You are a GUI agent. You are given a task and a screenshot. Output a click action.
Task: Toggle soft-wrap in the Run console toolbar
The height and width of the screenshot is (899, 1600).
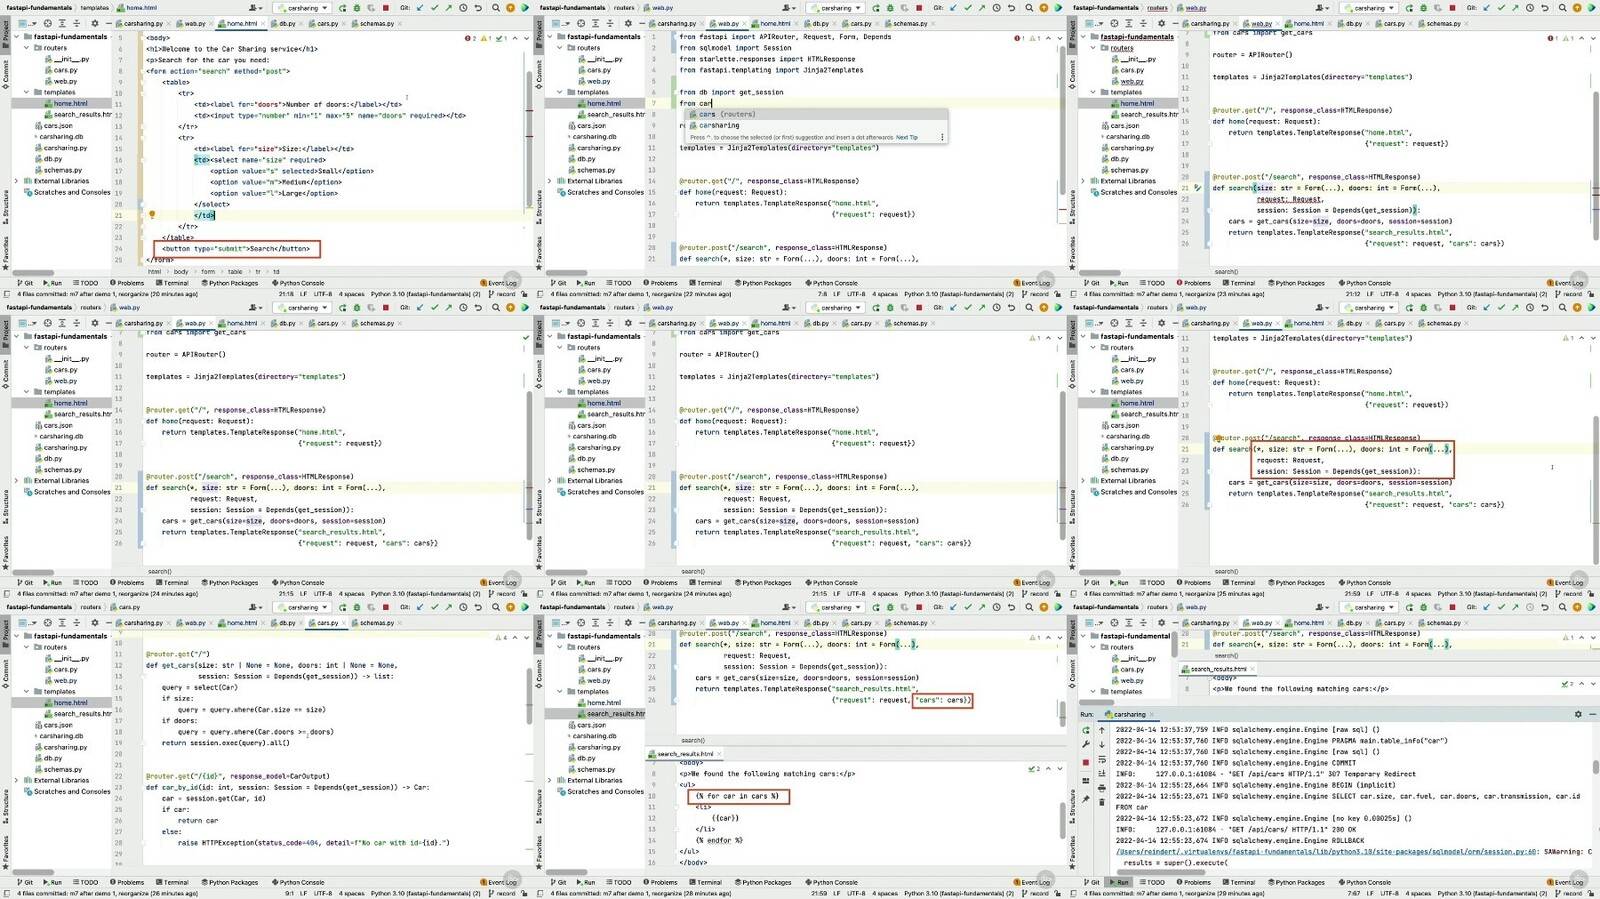coord(1102,760)
